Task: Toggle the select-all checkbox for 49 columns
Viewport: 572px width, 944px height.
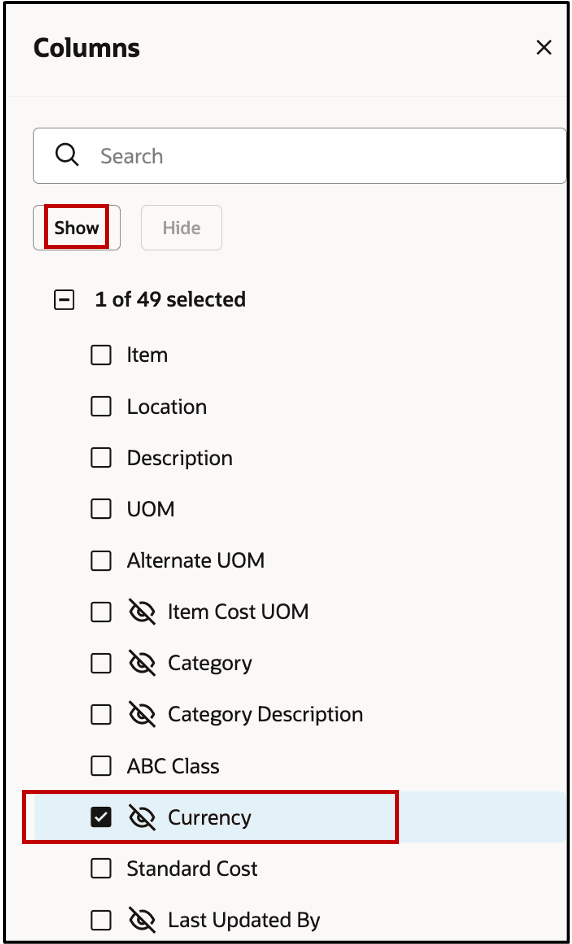Action: tap(64, 300)
